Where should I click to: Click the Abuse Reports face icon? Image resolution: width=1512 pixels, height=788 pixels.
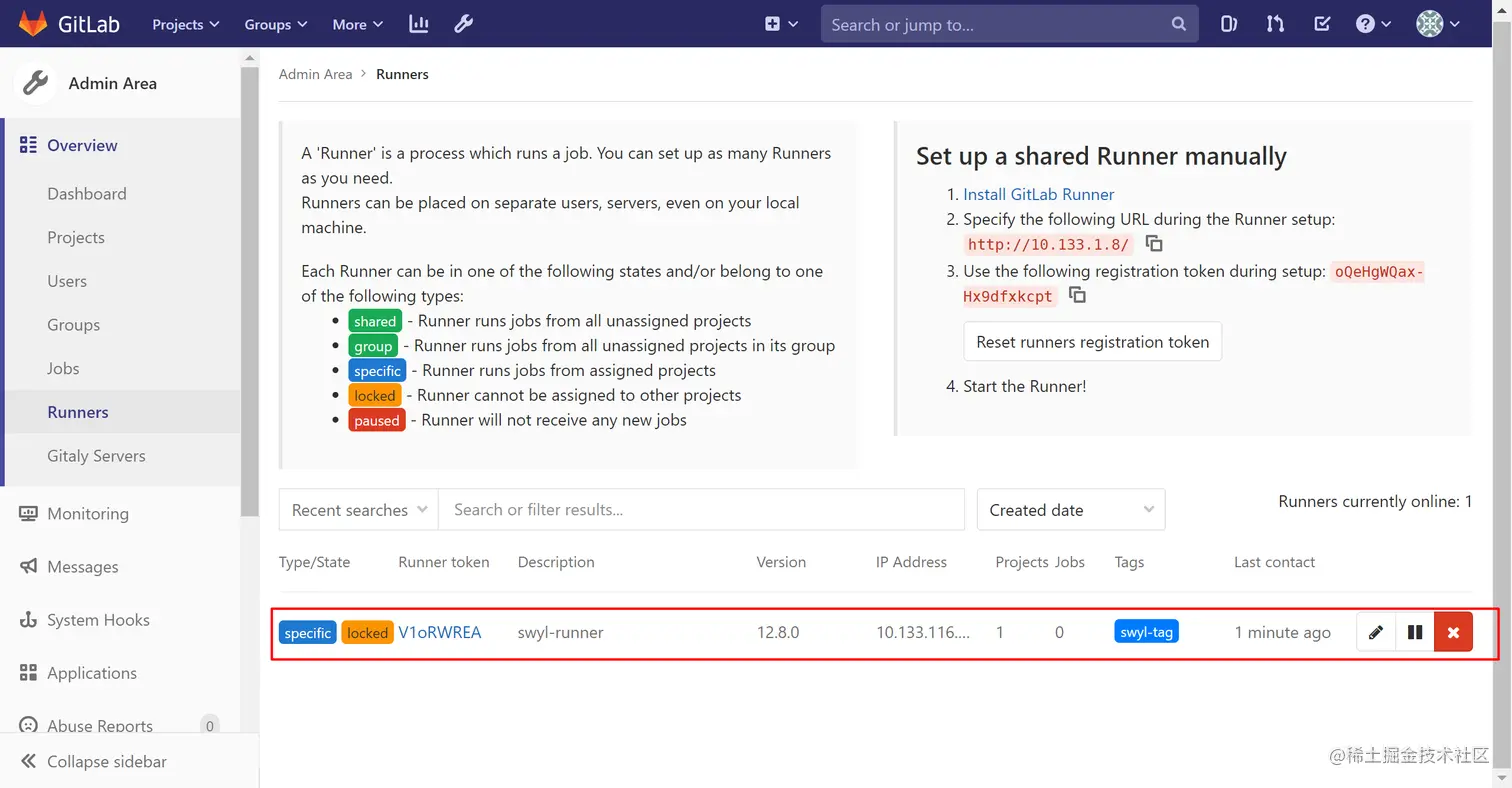pos(28,726)
